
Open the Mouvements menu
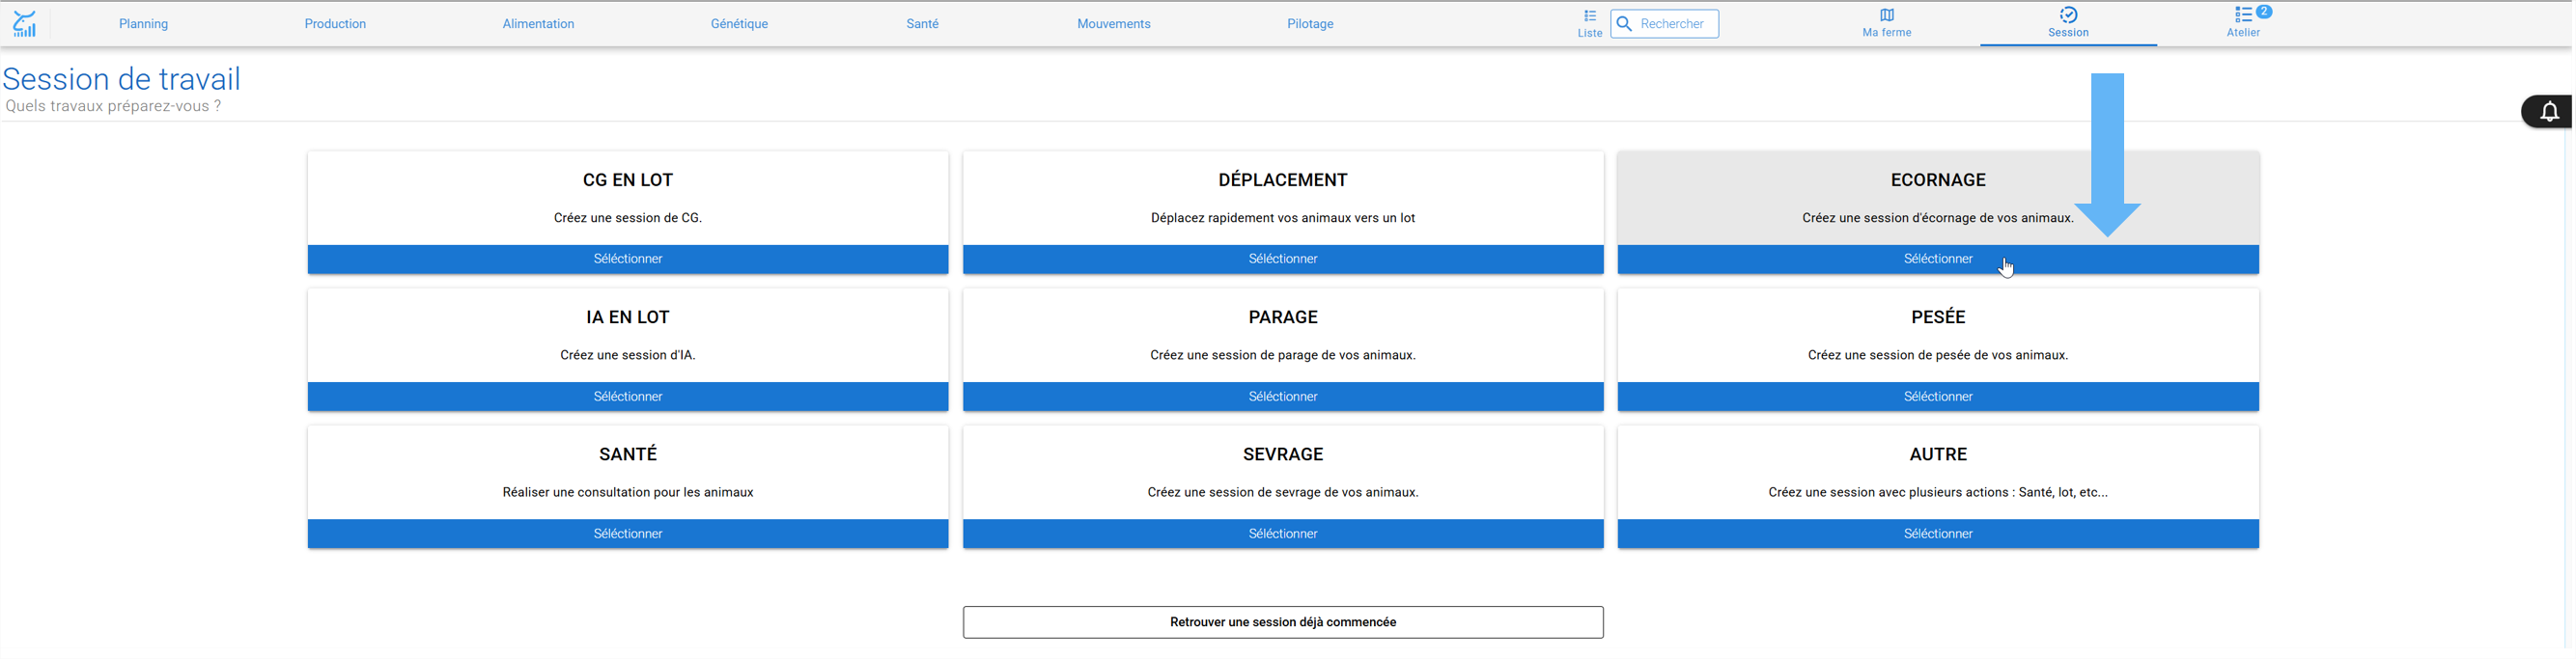coord(1114,24)
